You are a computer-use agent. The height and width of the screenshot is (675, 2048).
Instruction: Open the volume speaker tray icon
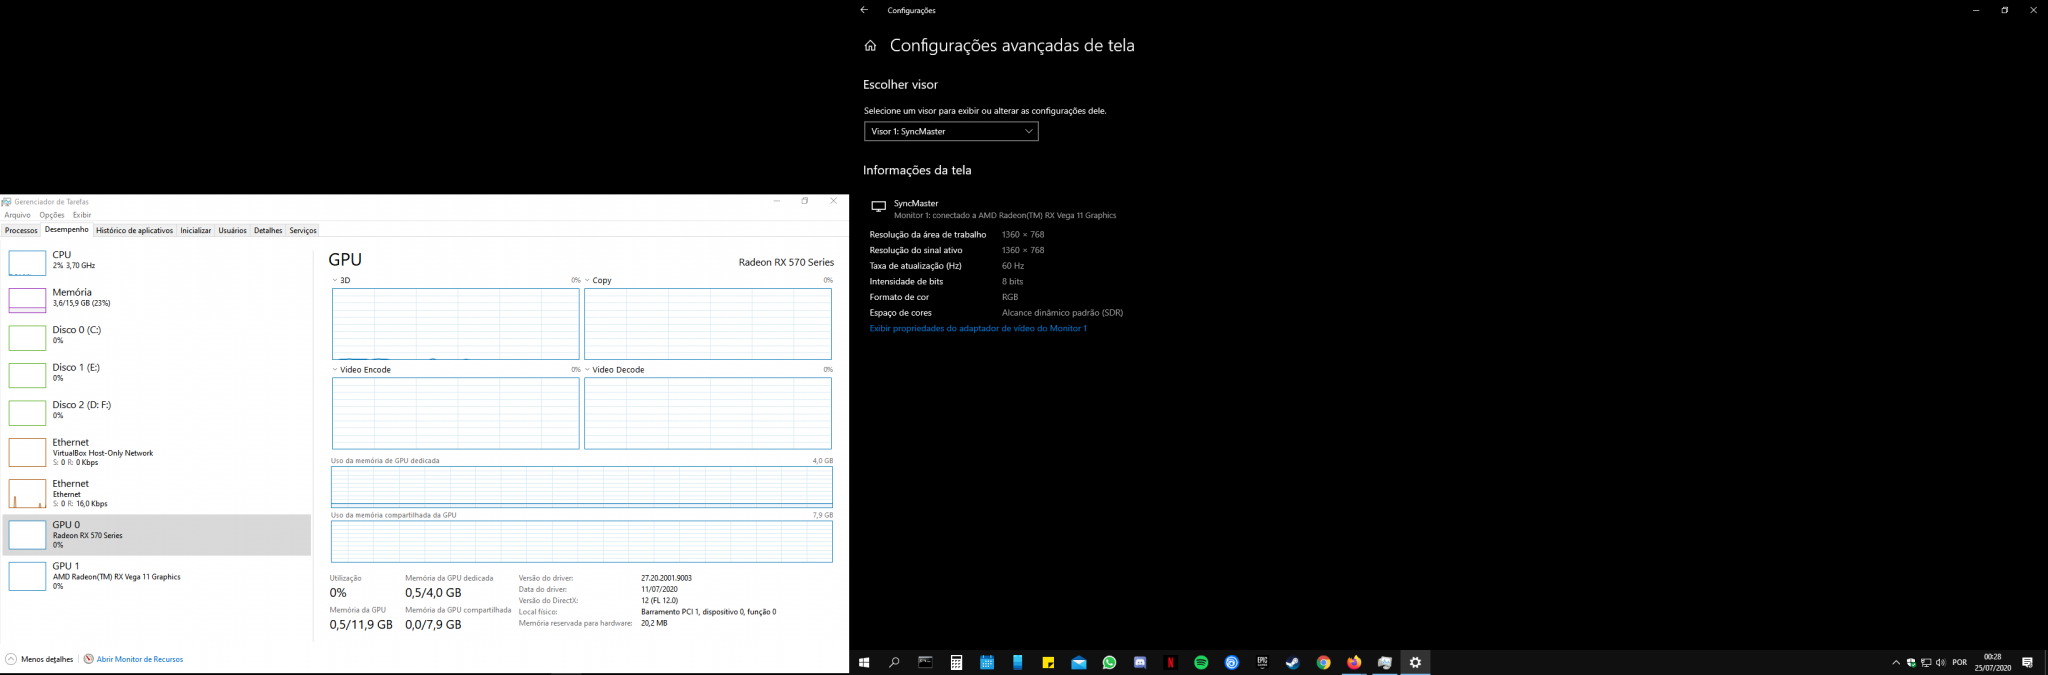pos(1941,662)
